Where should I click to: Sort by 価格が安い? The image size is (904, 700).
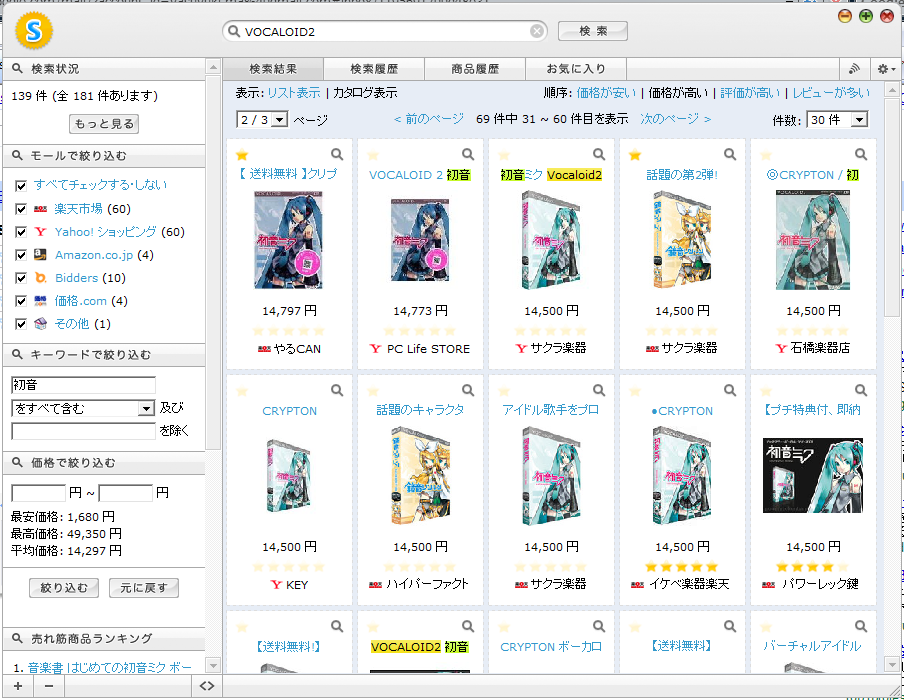click(606, 93)
